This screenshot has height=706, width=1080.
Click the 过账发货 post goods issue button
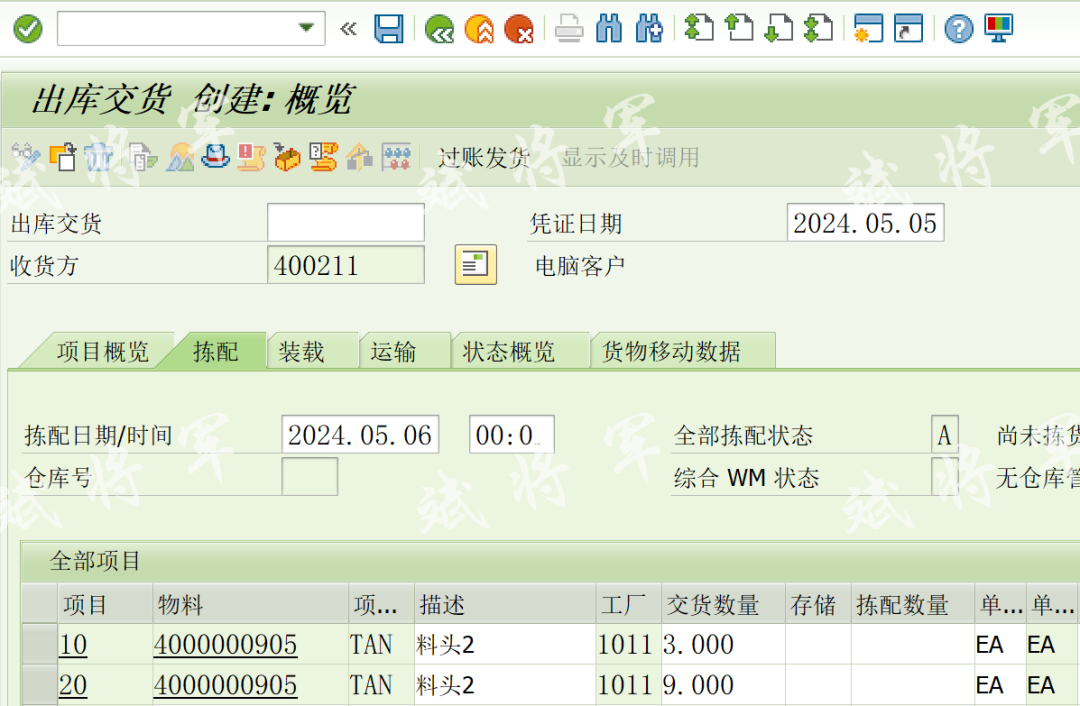tap(484, 158)
